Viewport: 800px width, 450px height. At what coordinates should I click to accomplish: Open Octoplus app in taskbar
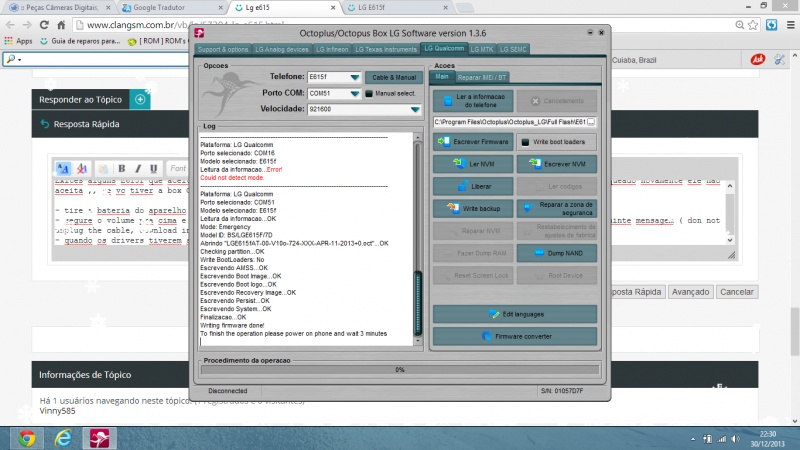tap(99, 438)
